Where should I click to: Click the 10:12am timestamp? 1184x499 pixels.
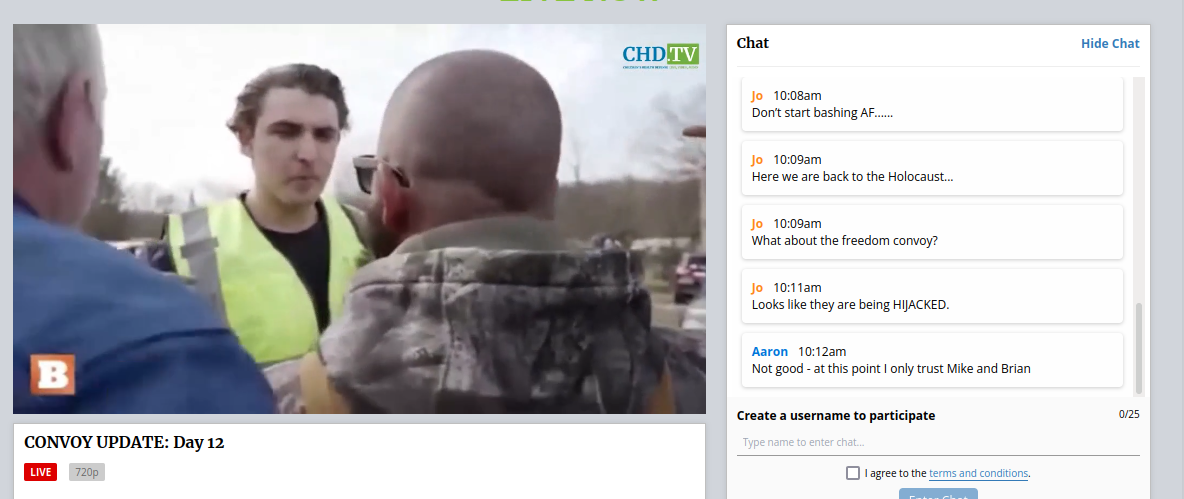pos(822,352)
